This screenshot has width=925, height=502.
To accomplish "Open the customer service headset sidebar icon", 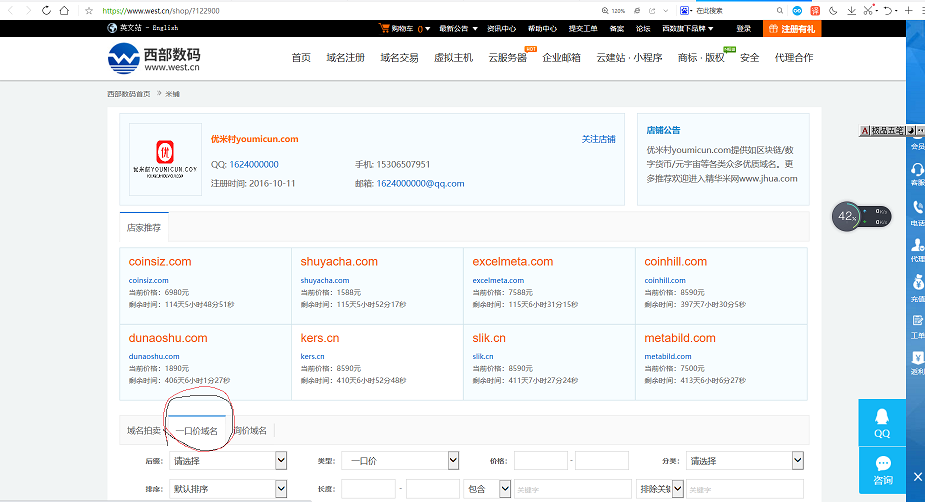I will [x=917, y=170].
